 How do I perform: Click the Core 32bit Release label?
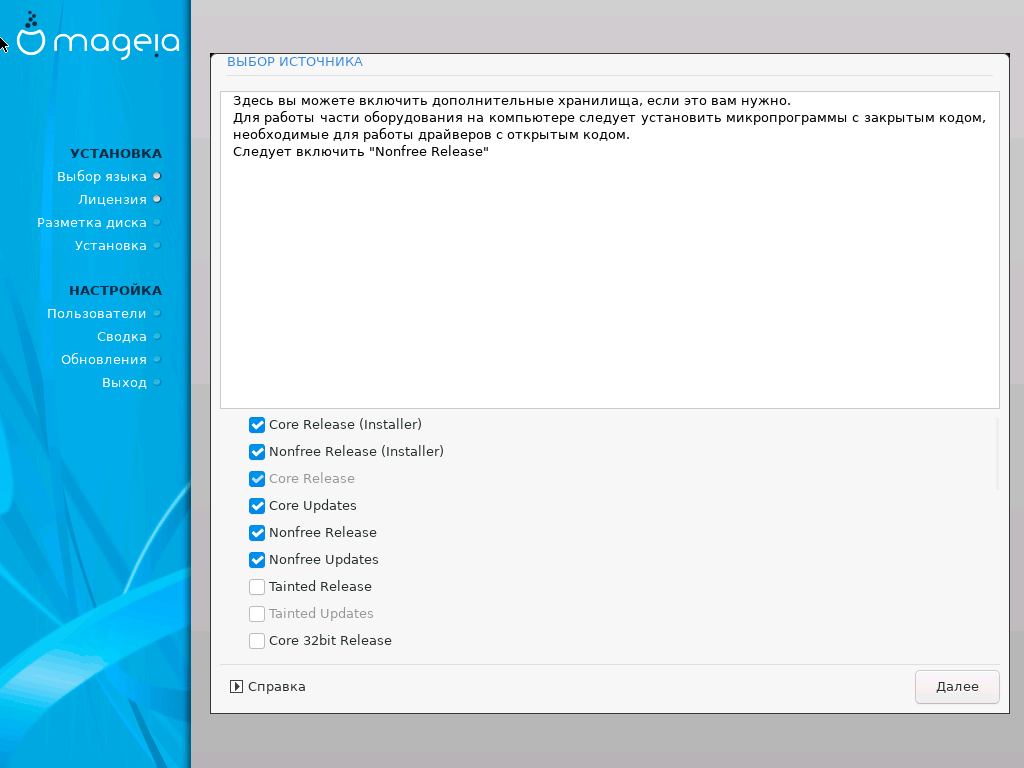coord(330,641)
